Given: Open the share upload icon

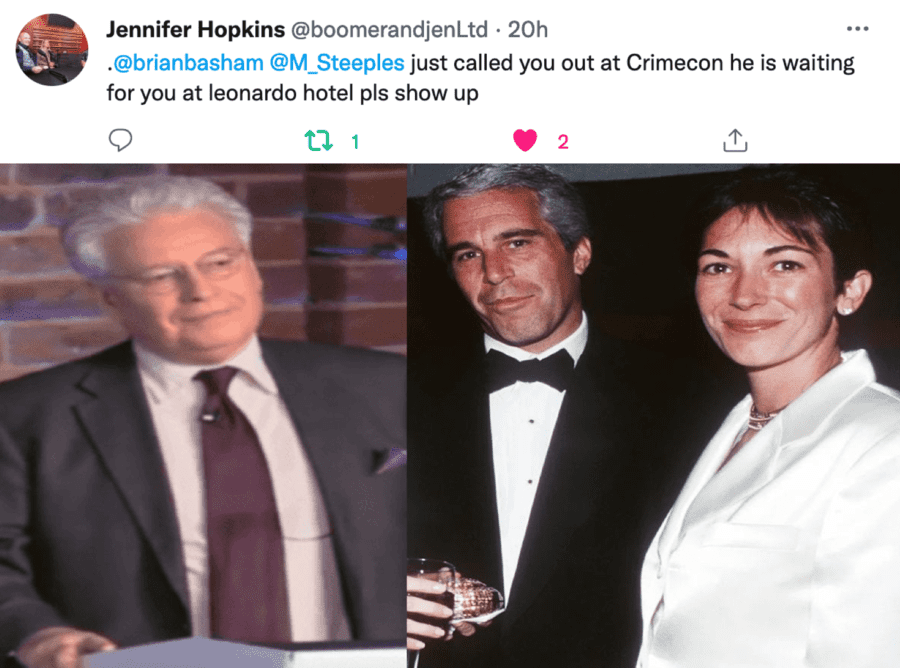Looking at the screenshot, I should click(735, 140).
